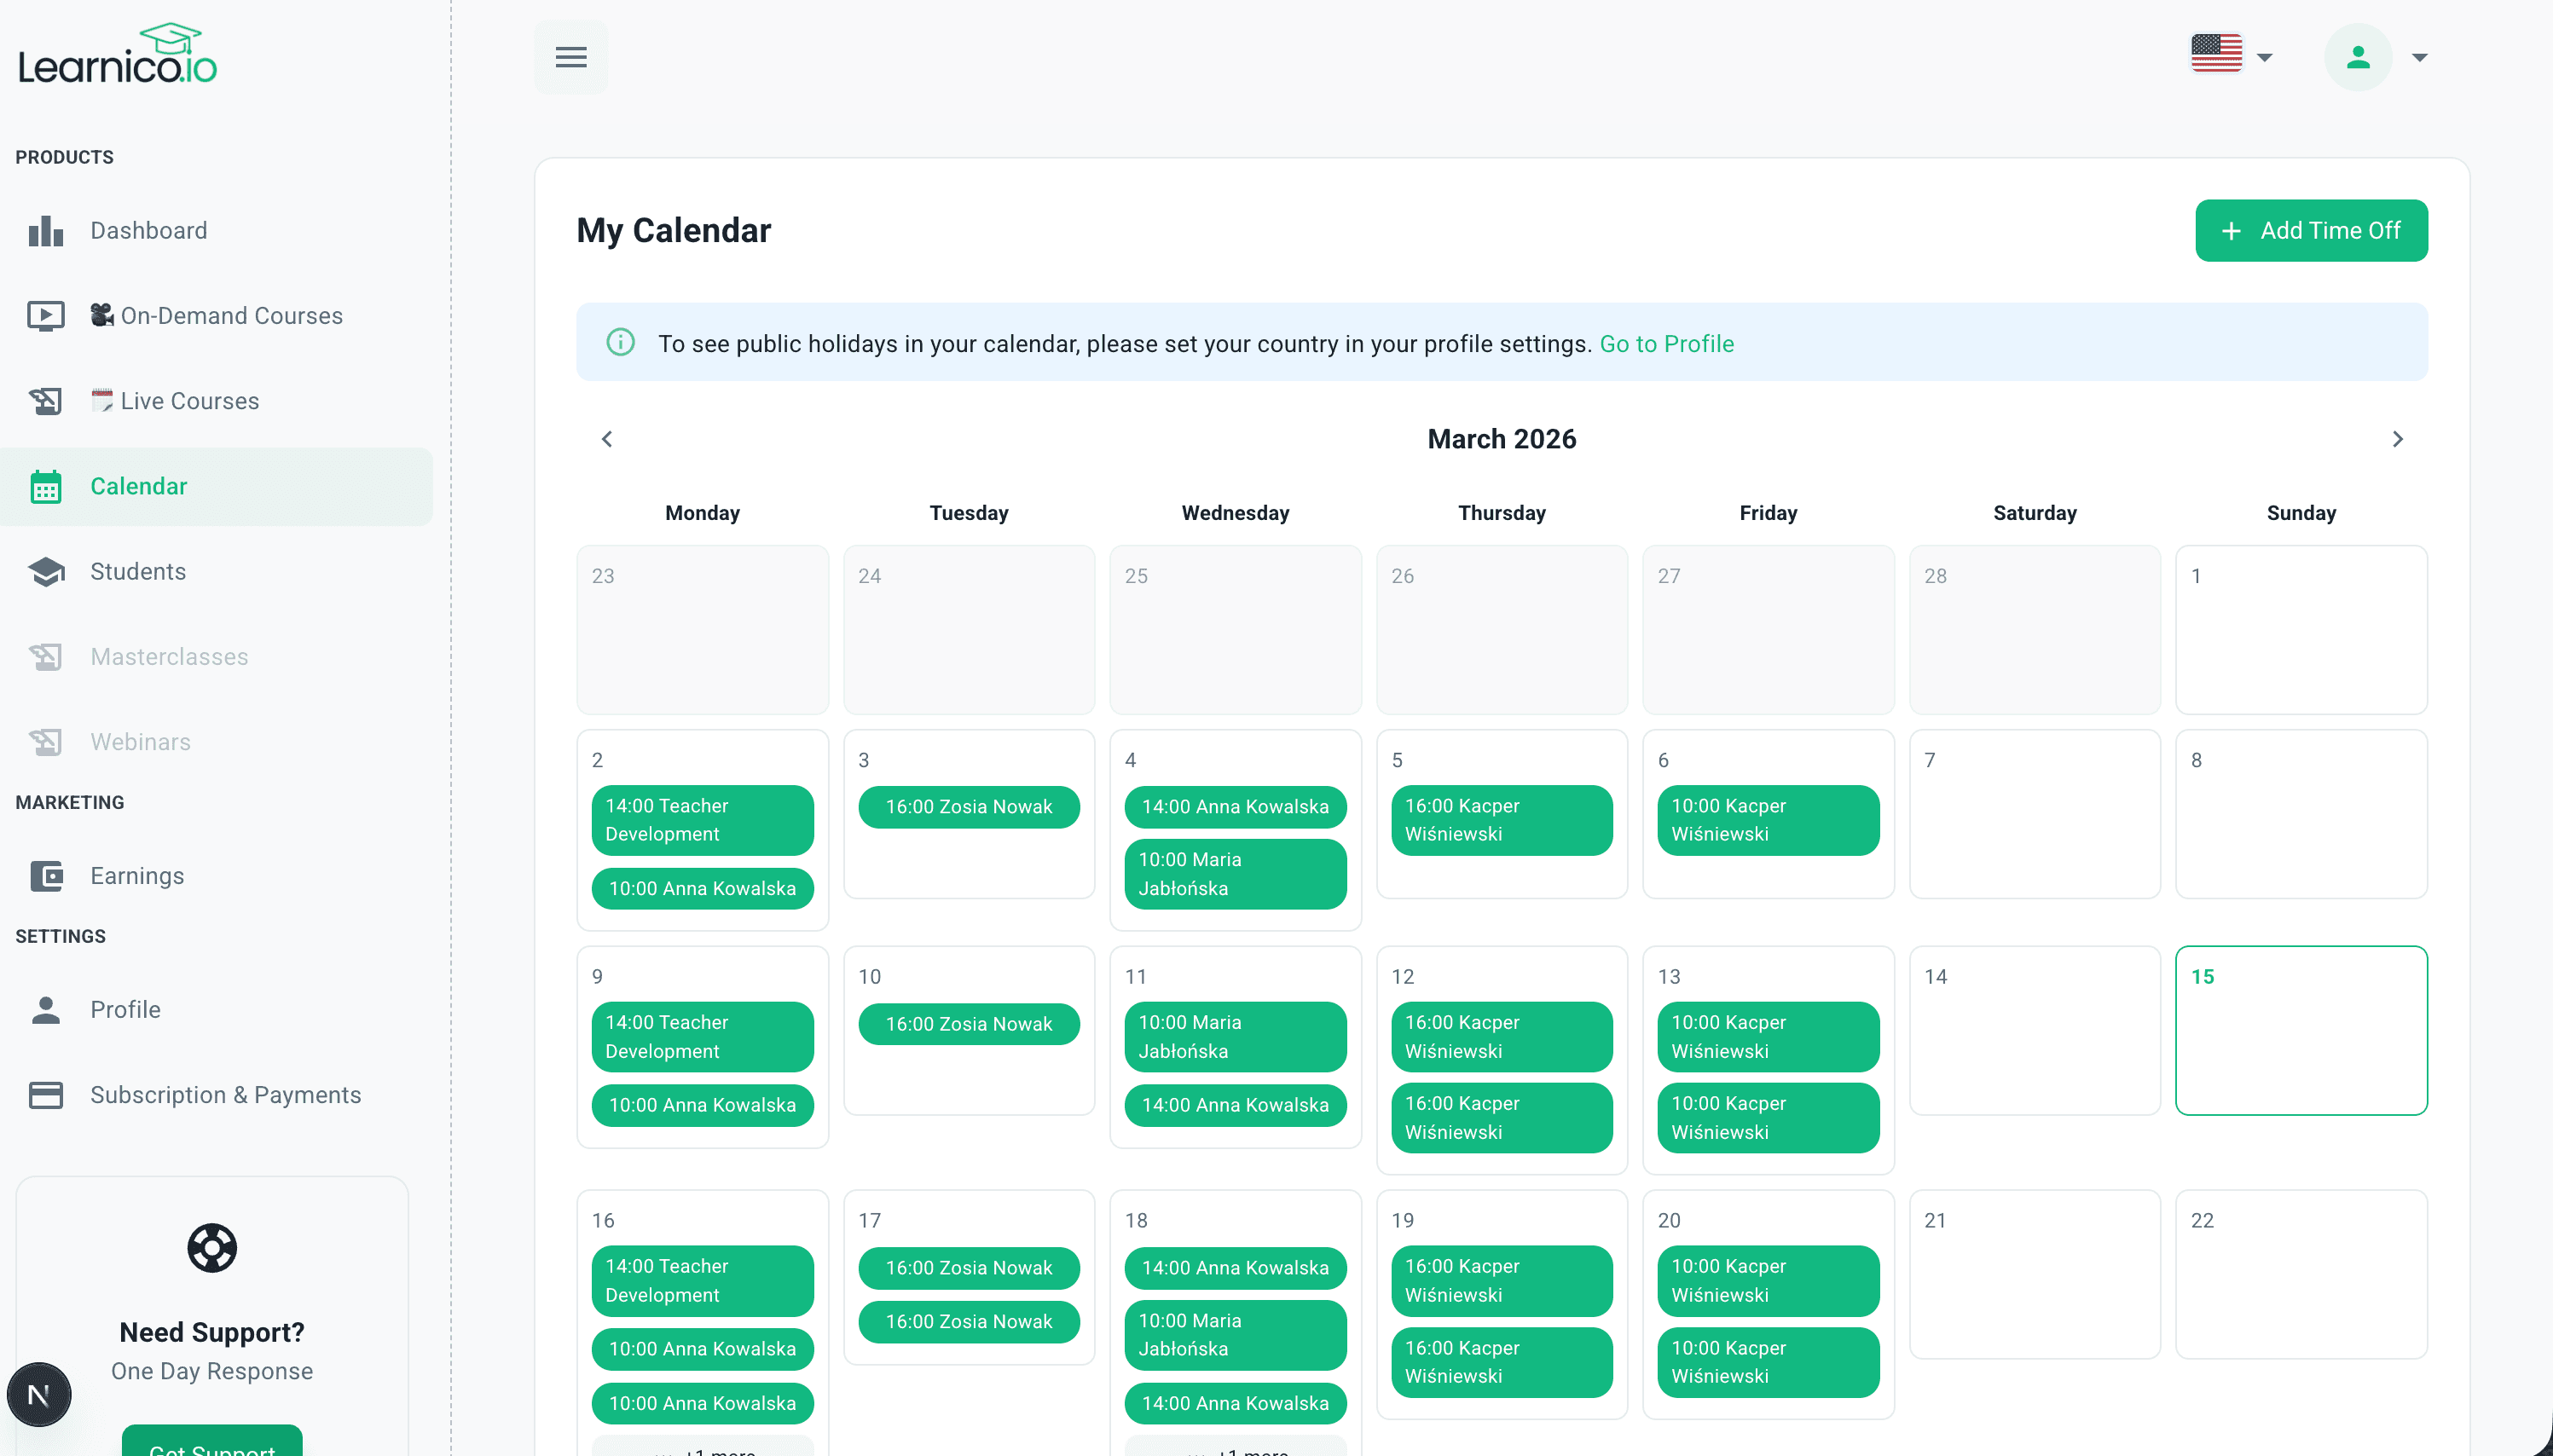The image size is (2553, 1456).
Task: Open the language flag dropdown
Action: coord(2231,55)
